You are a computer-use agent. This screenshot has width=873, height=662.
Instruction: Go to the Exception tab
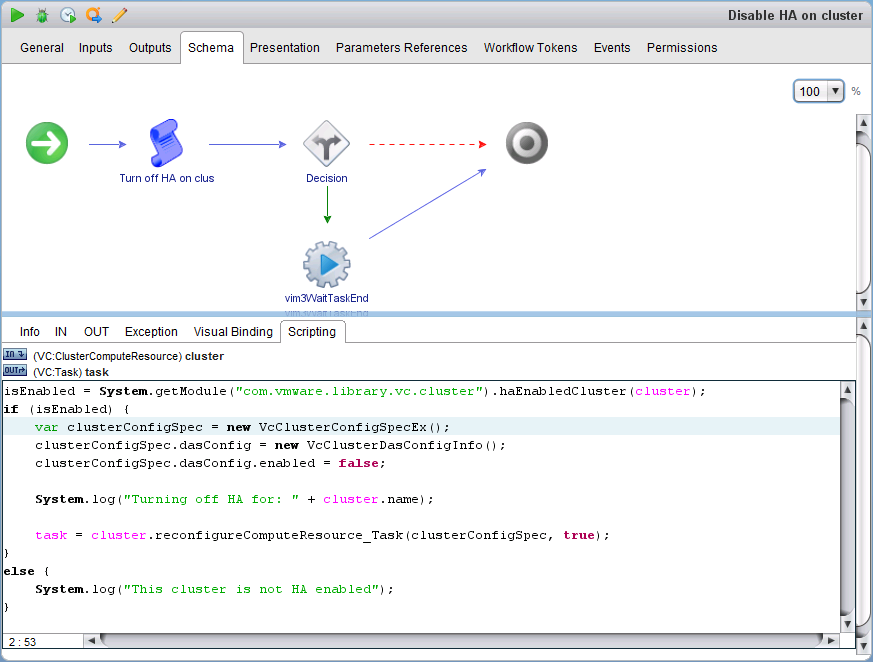(x=151, y=332)
